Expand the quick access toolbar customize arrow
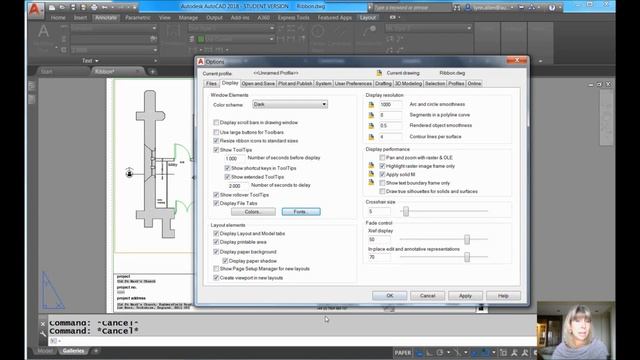The width and height of the screenshot is (640, 360). (135, 7)
